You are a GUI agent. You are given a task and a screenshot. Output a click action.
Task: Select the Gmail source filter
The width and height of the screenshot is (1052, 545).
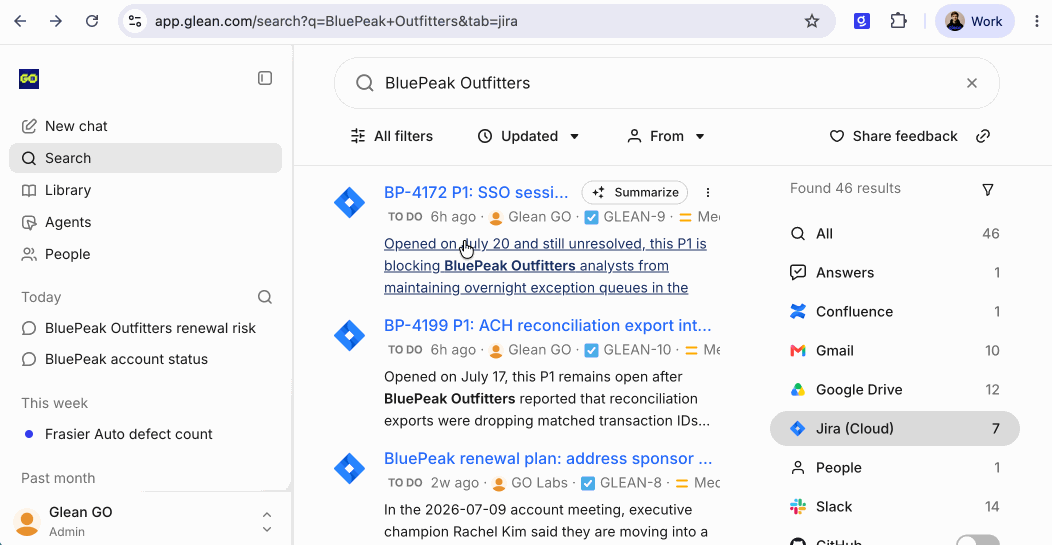(x=894, y=350)
